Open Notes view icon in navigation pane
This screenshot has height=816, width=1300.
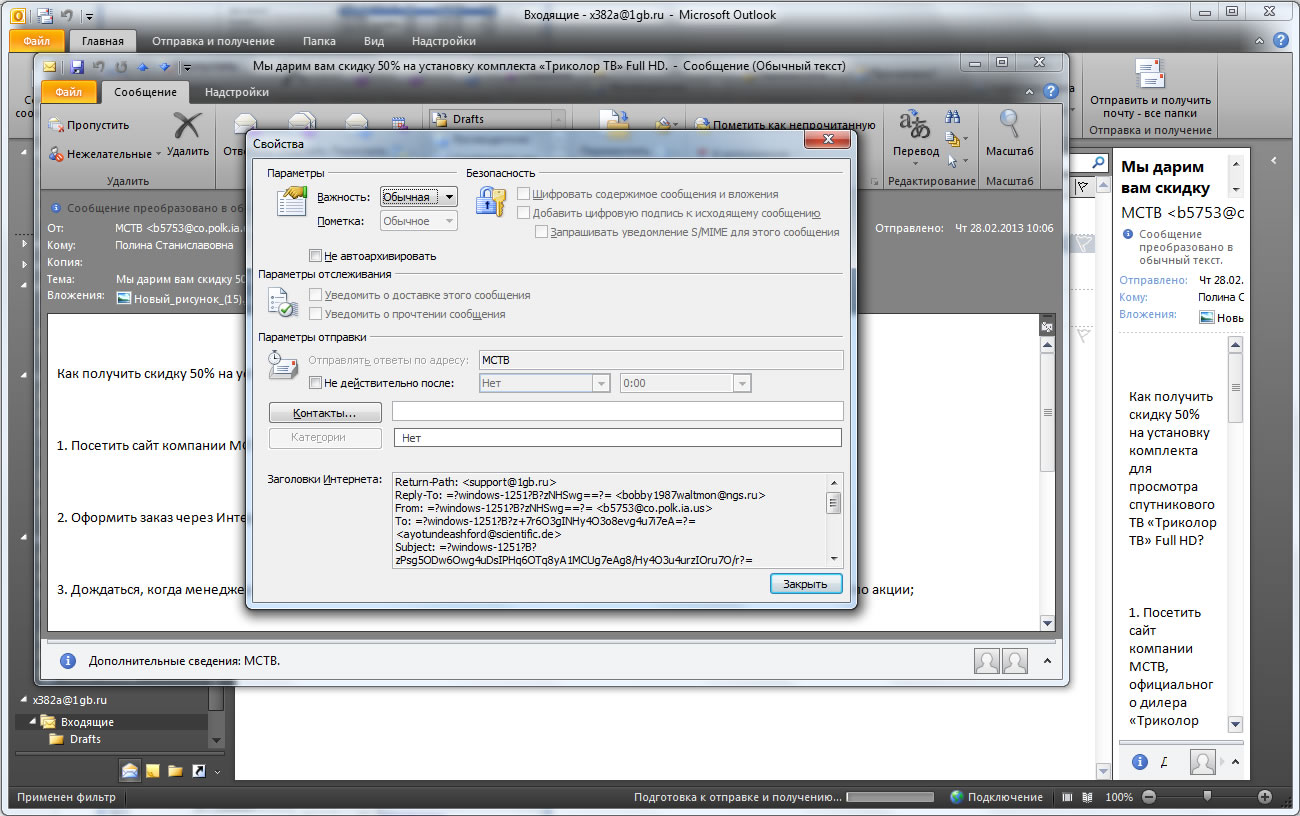coord(153,770)
